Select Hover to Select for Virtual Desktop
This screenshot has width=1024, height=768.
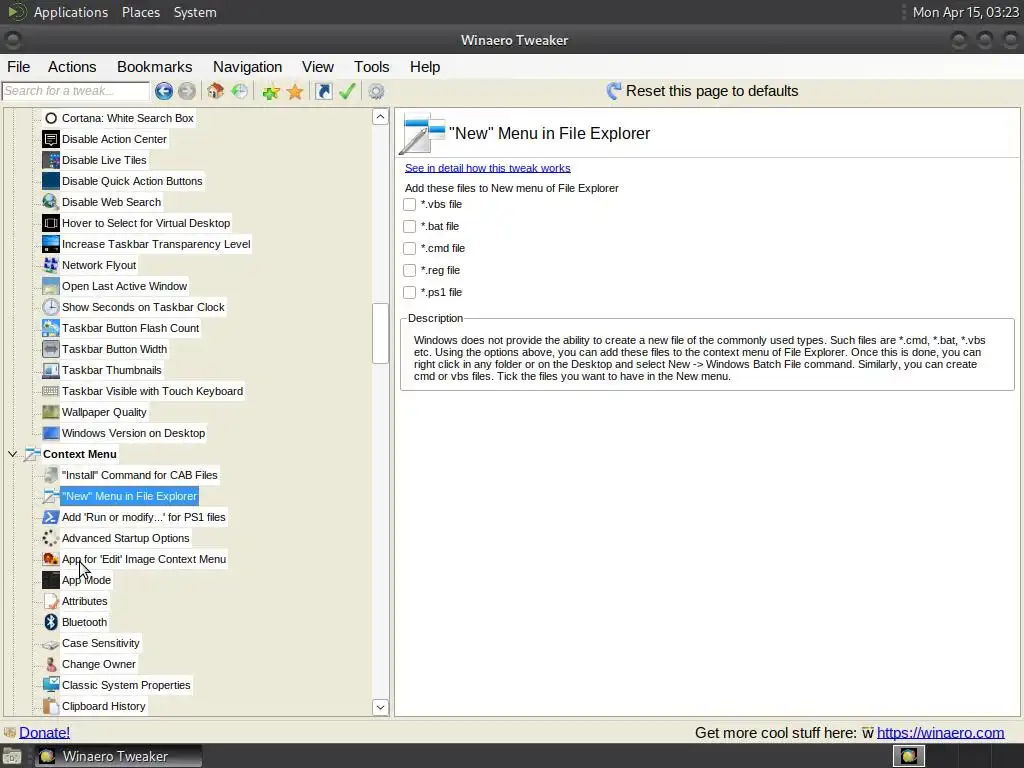146,223
